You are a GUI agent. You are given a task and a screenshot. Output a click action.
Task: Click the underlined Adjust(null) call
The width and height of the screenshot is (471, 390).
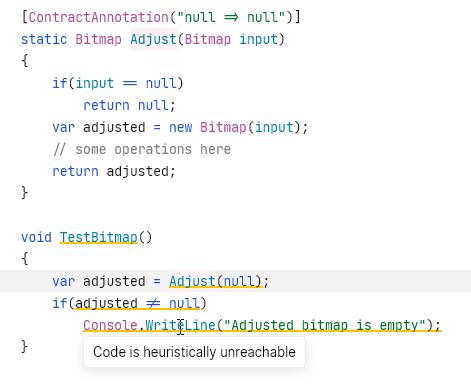(x=215, y=281)
